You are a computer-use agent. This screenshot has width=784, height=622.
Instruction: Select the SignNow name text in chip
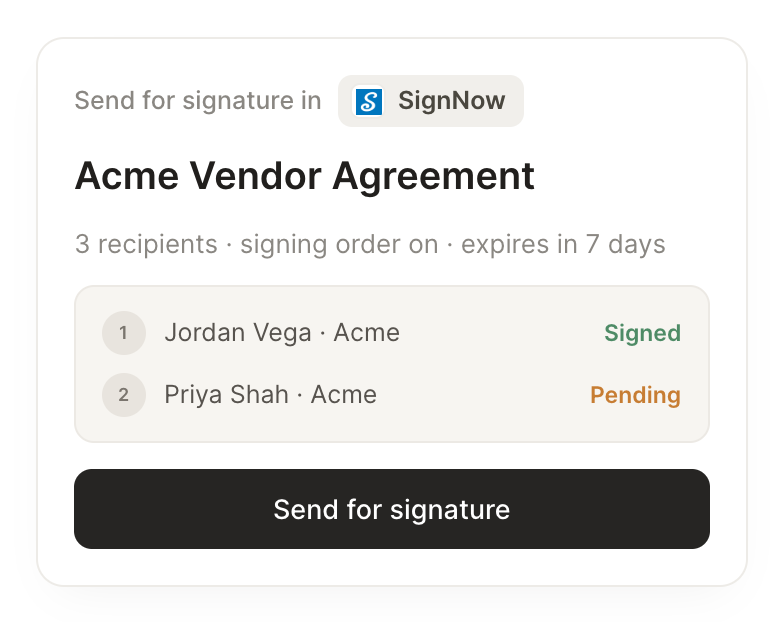(452, 100)
